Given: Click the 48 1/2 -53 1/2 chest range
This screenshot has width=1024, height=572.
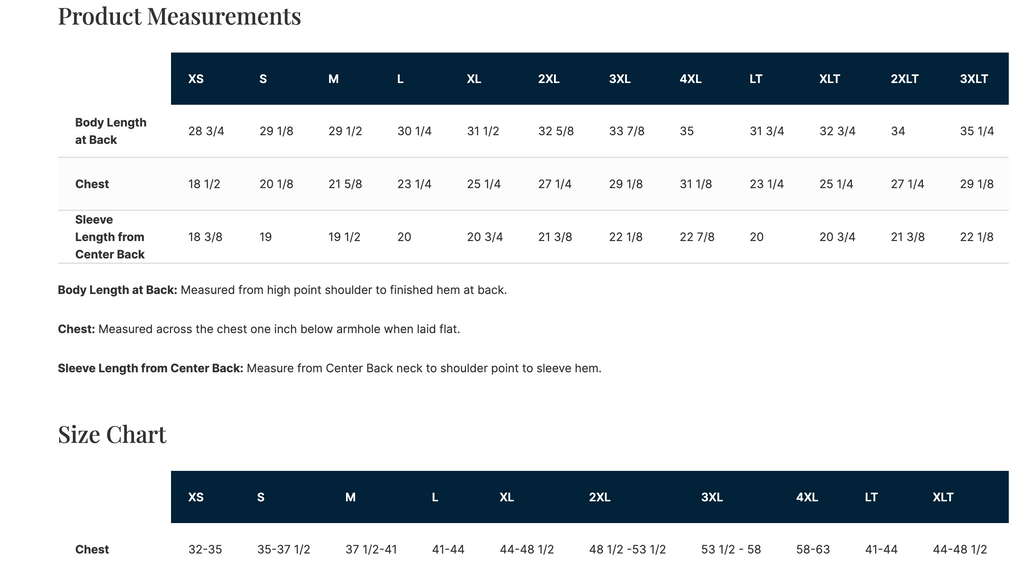Looking at the screenshot, I should coord(628,550).
